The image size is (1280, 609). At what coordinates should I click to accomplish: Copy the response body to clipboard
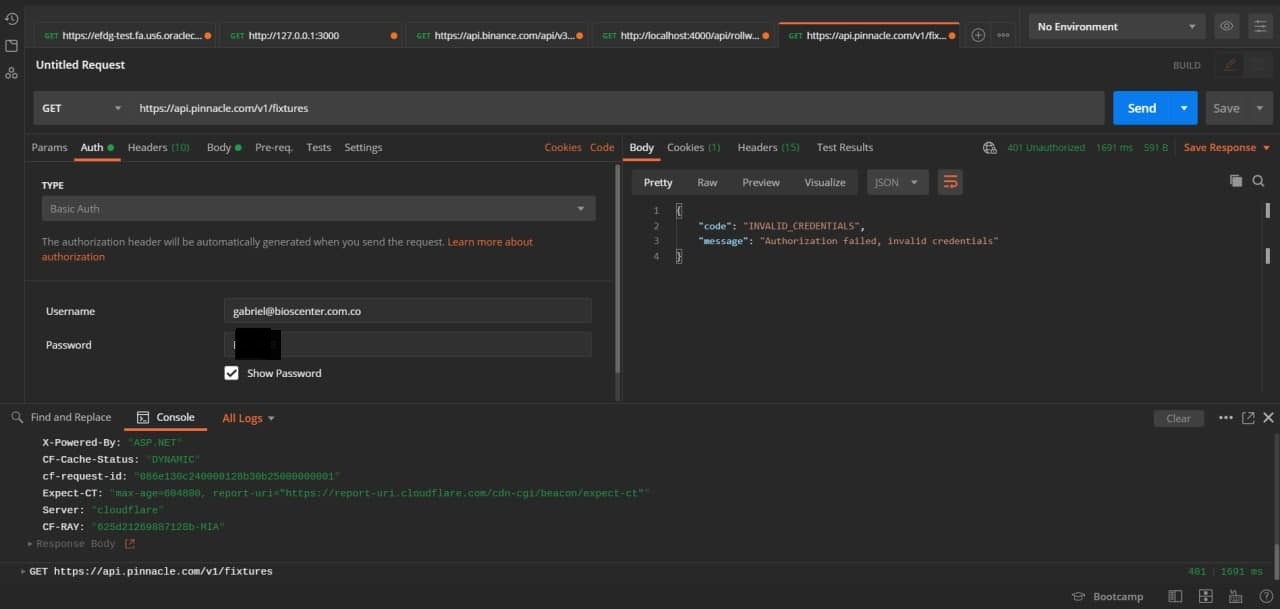1236,181
